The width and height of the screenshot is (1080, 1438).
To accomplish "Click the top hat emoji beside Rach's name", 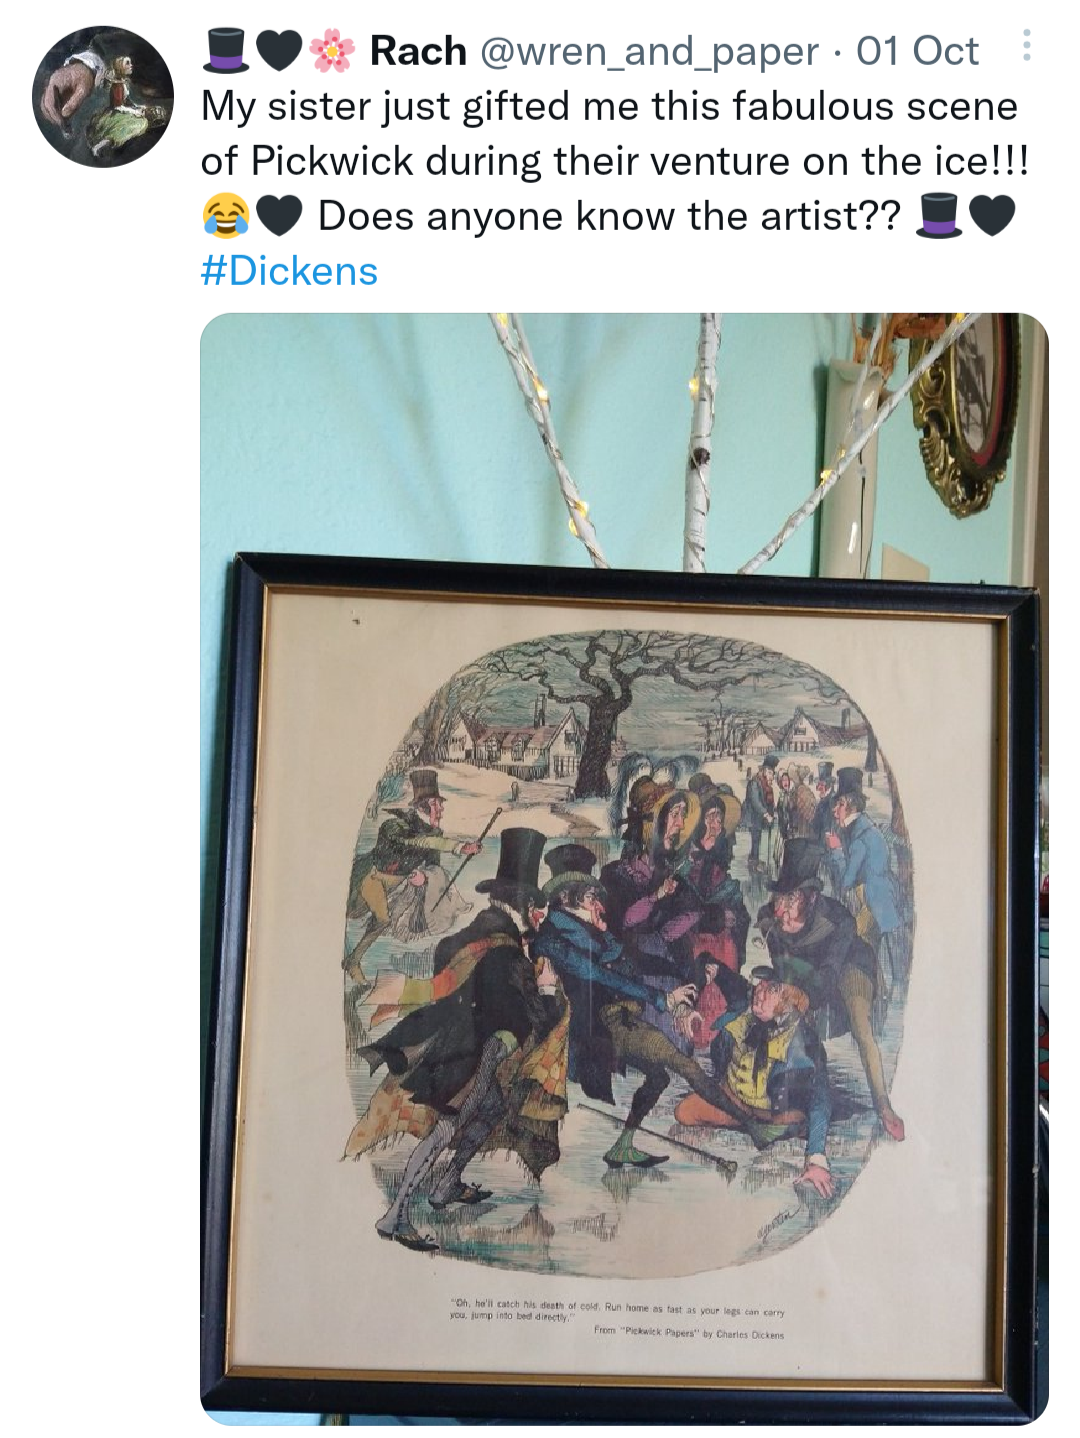I will click(225, 51).
